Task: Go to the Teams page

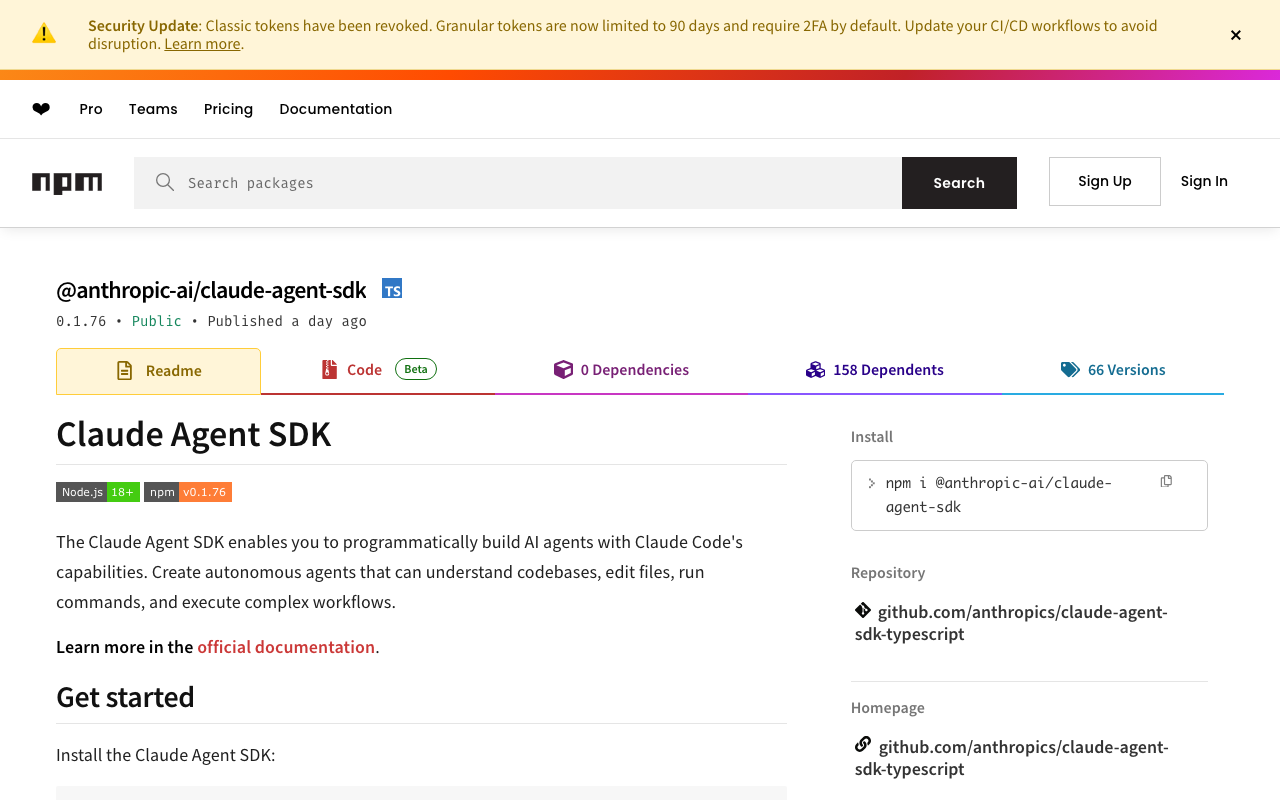Action: coord(153,109)
